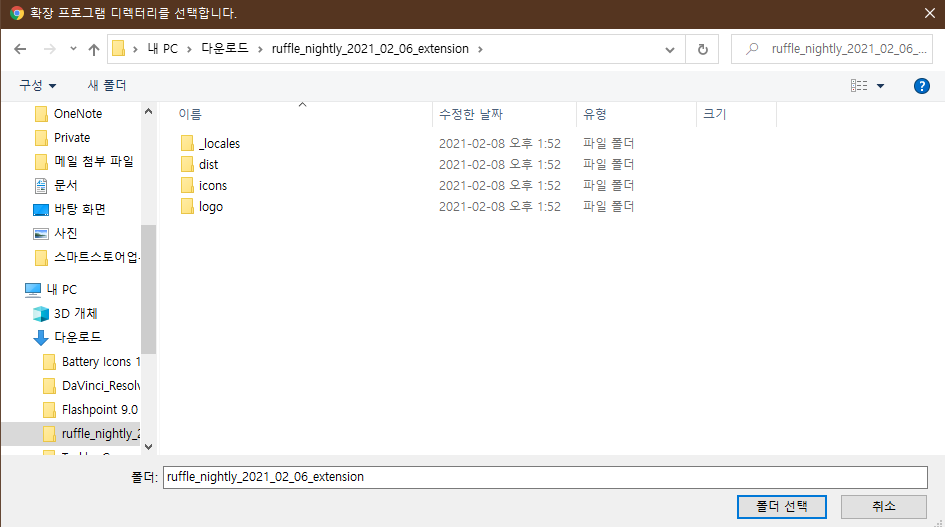Expand chevron after ruffle_nightly folder in path
Image resolution: width=945 pixels, height=527 pixels.
480,49
